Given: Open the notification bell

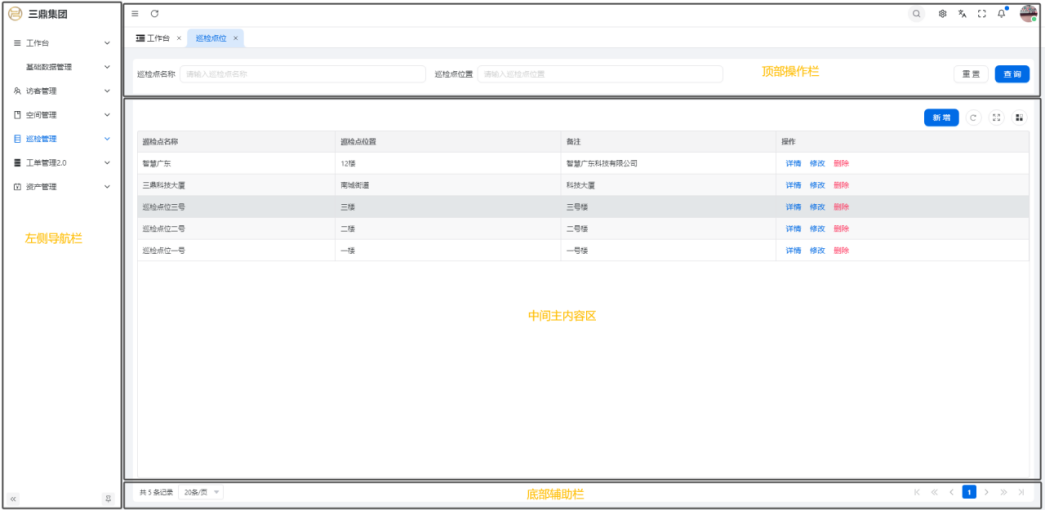Looking at the screenshot, I should 1001,14.
